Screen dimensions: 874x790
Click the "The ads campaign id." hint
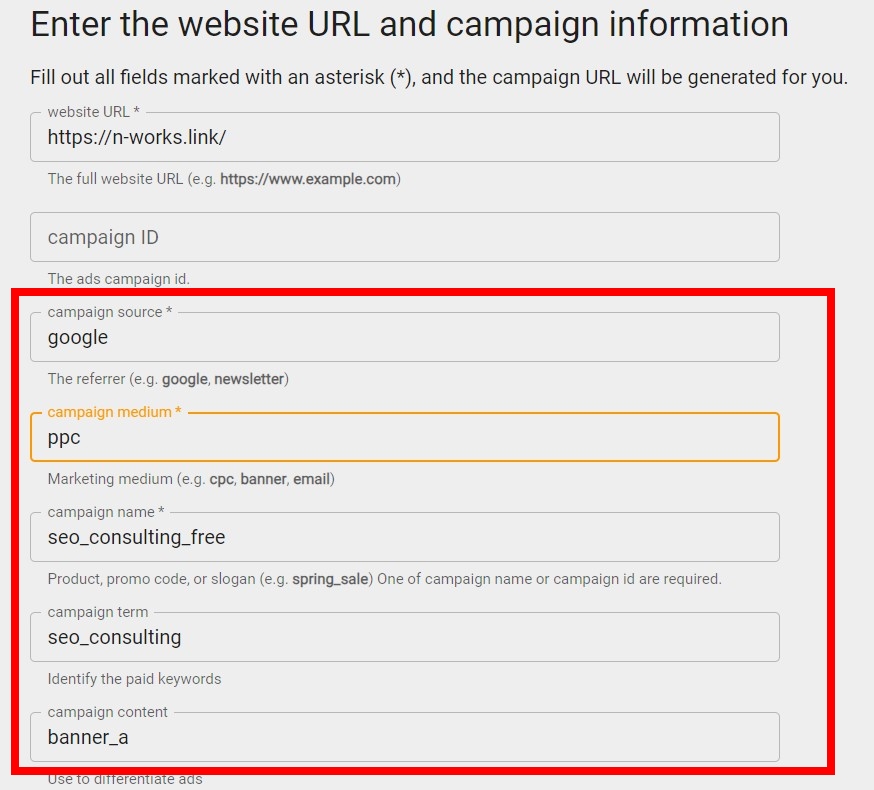118,279
